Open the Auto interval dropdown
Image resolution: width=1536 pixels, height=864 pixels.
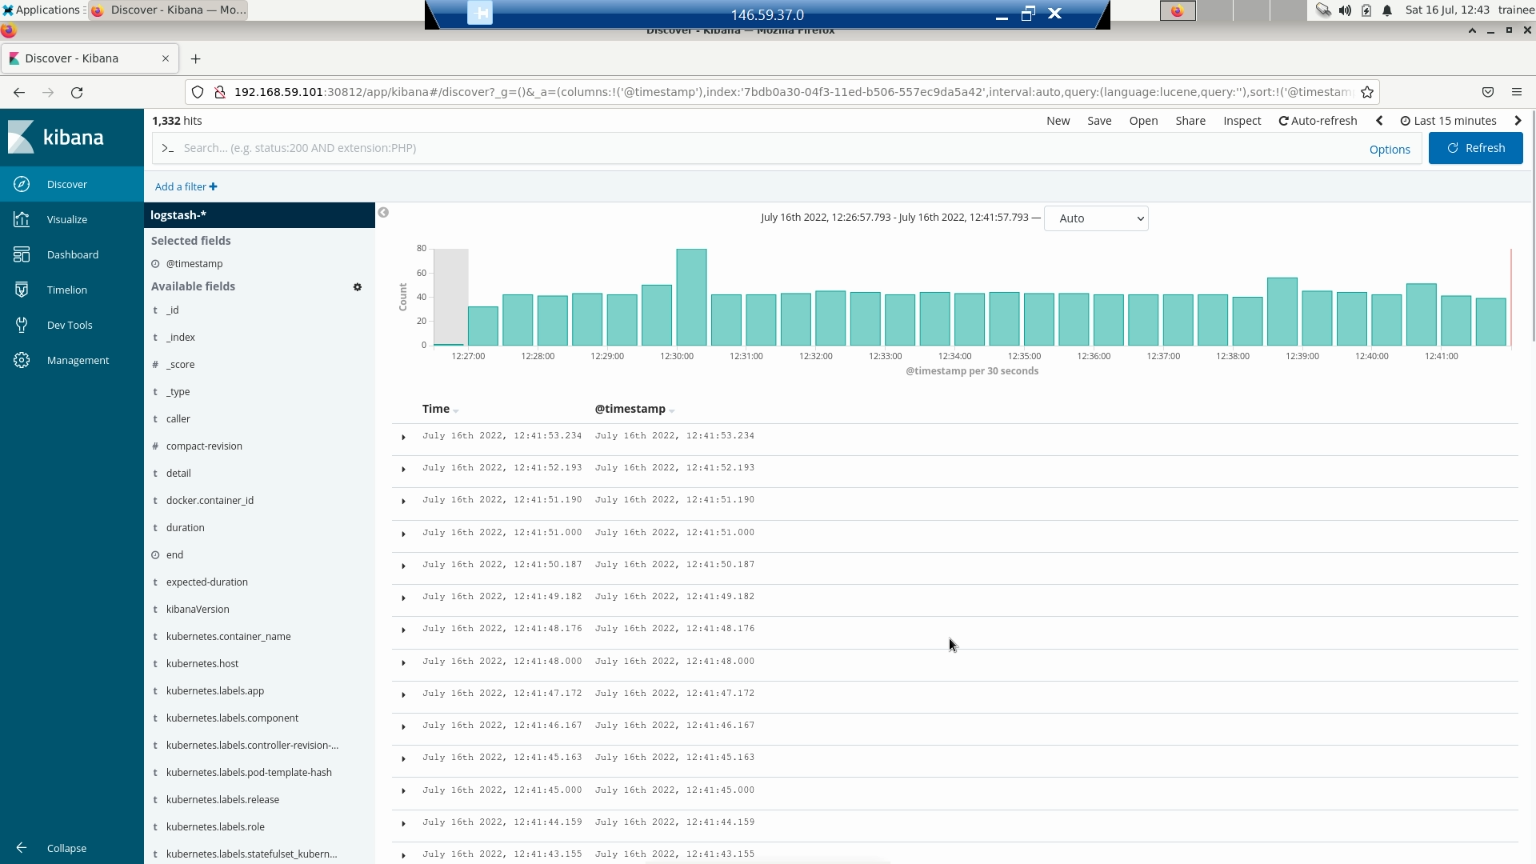pos(1096,218)
